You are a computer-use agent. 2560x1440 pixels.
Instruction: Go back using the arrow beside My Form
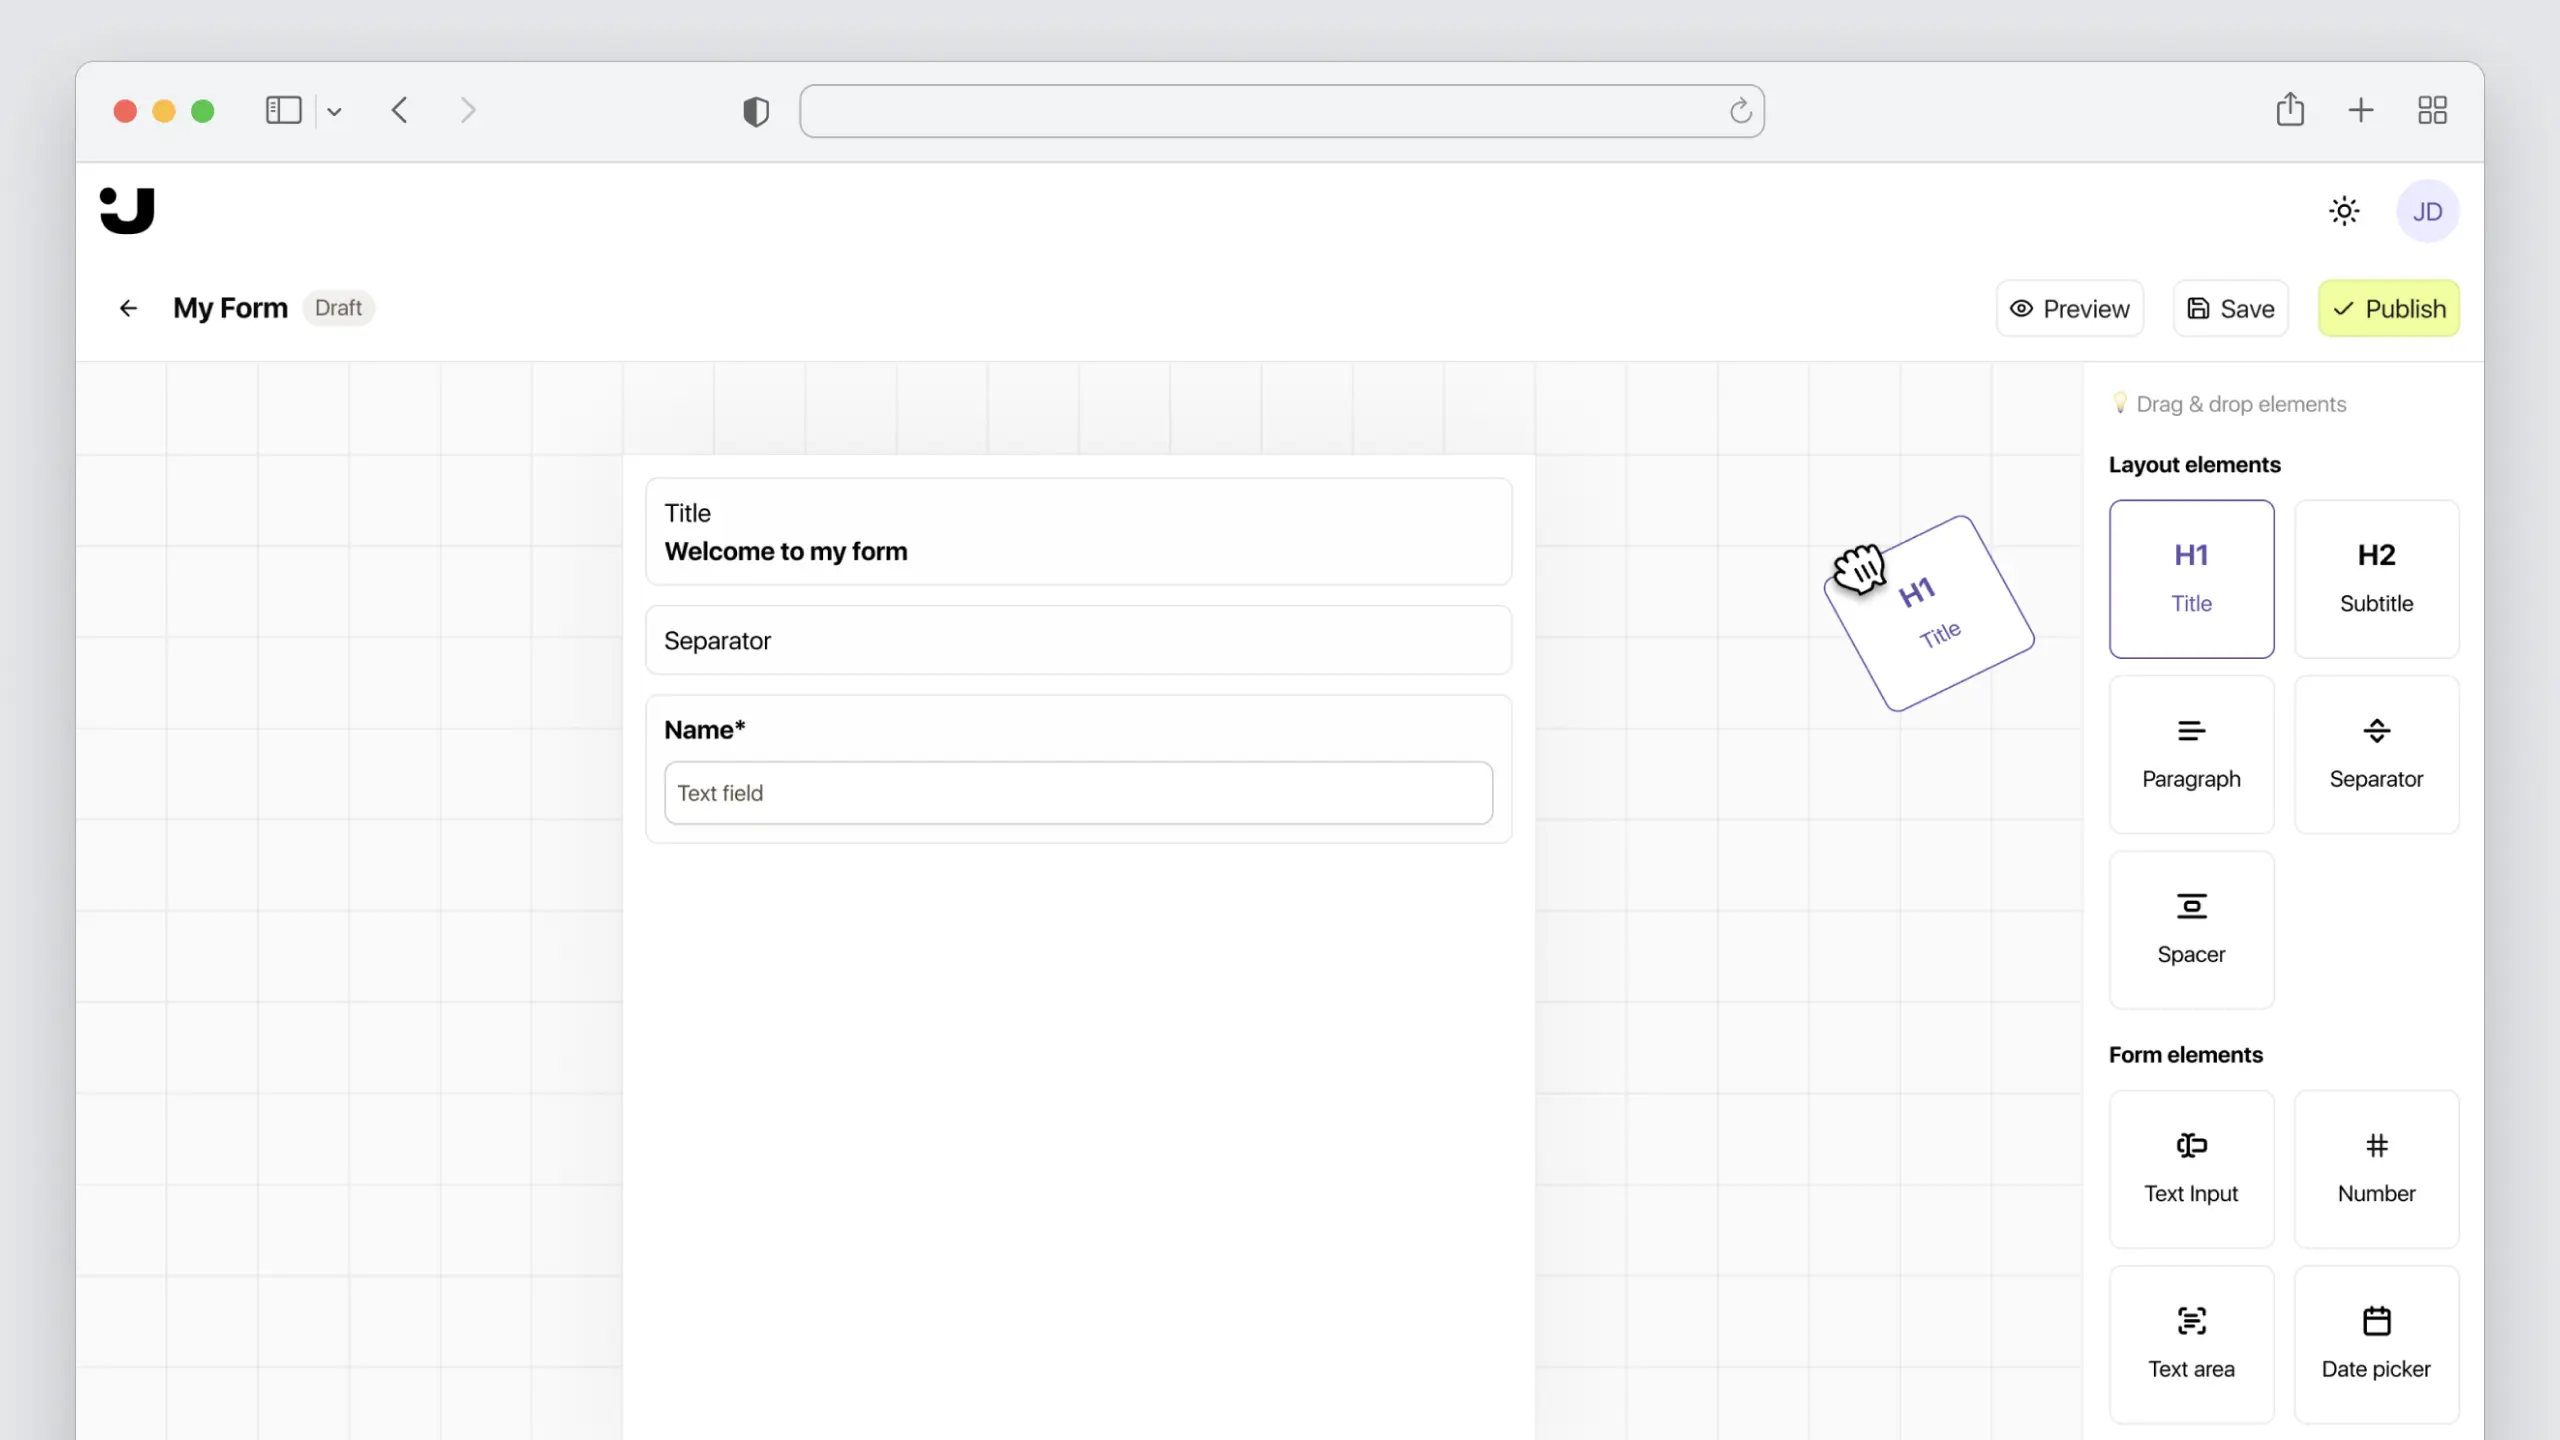(x=128, y=308)
